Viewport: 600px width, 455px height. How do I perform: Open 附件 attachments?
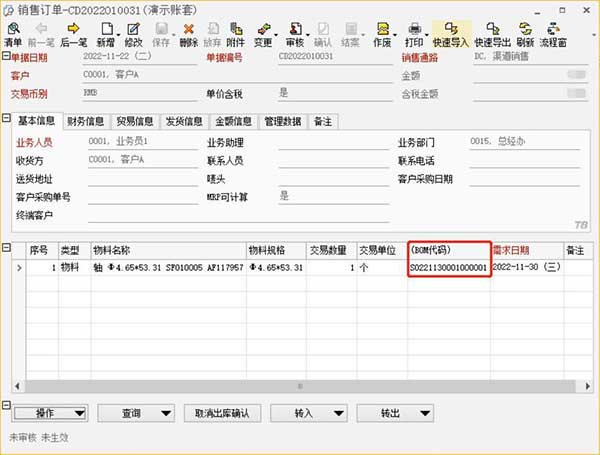pyautogui.click(x=236, y=34)
